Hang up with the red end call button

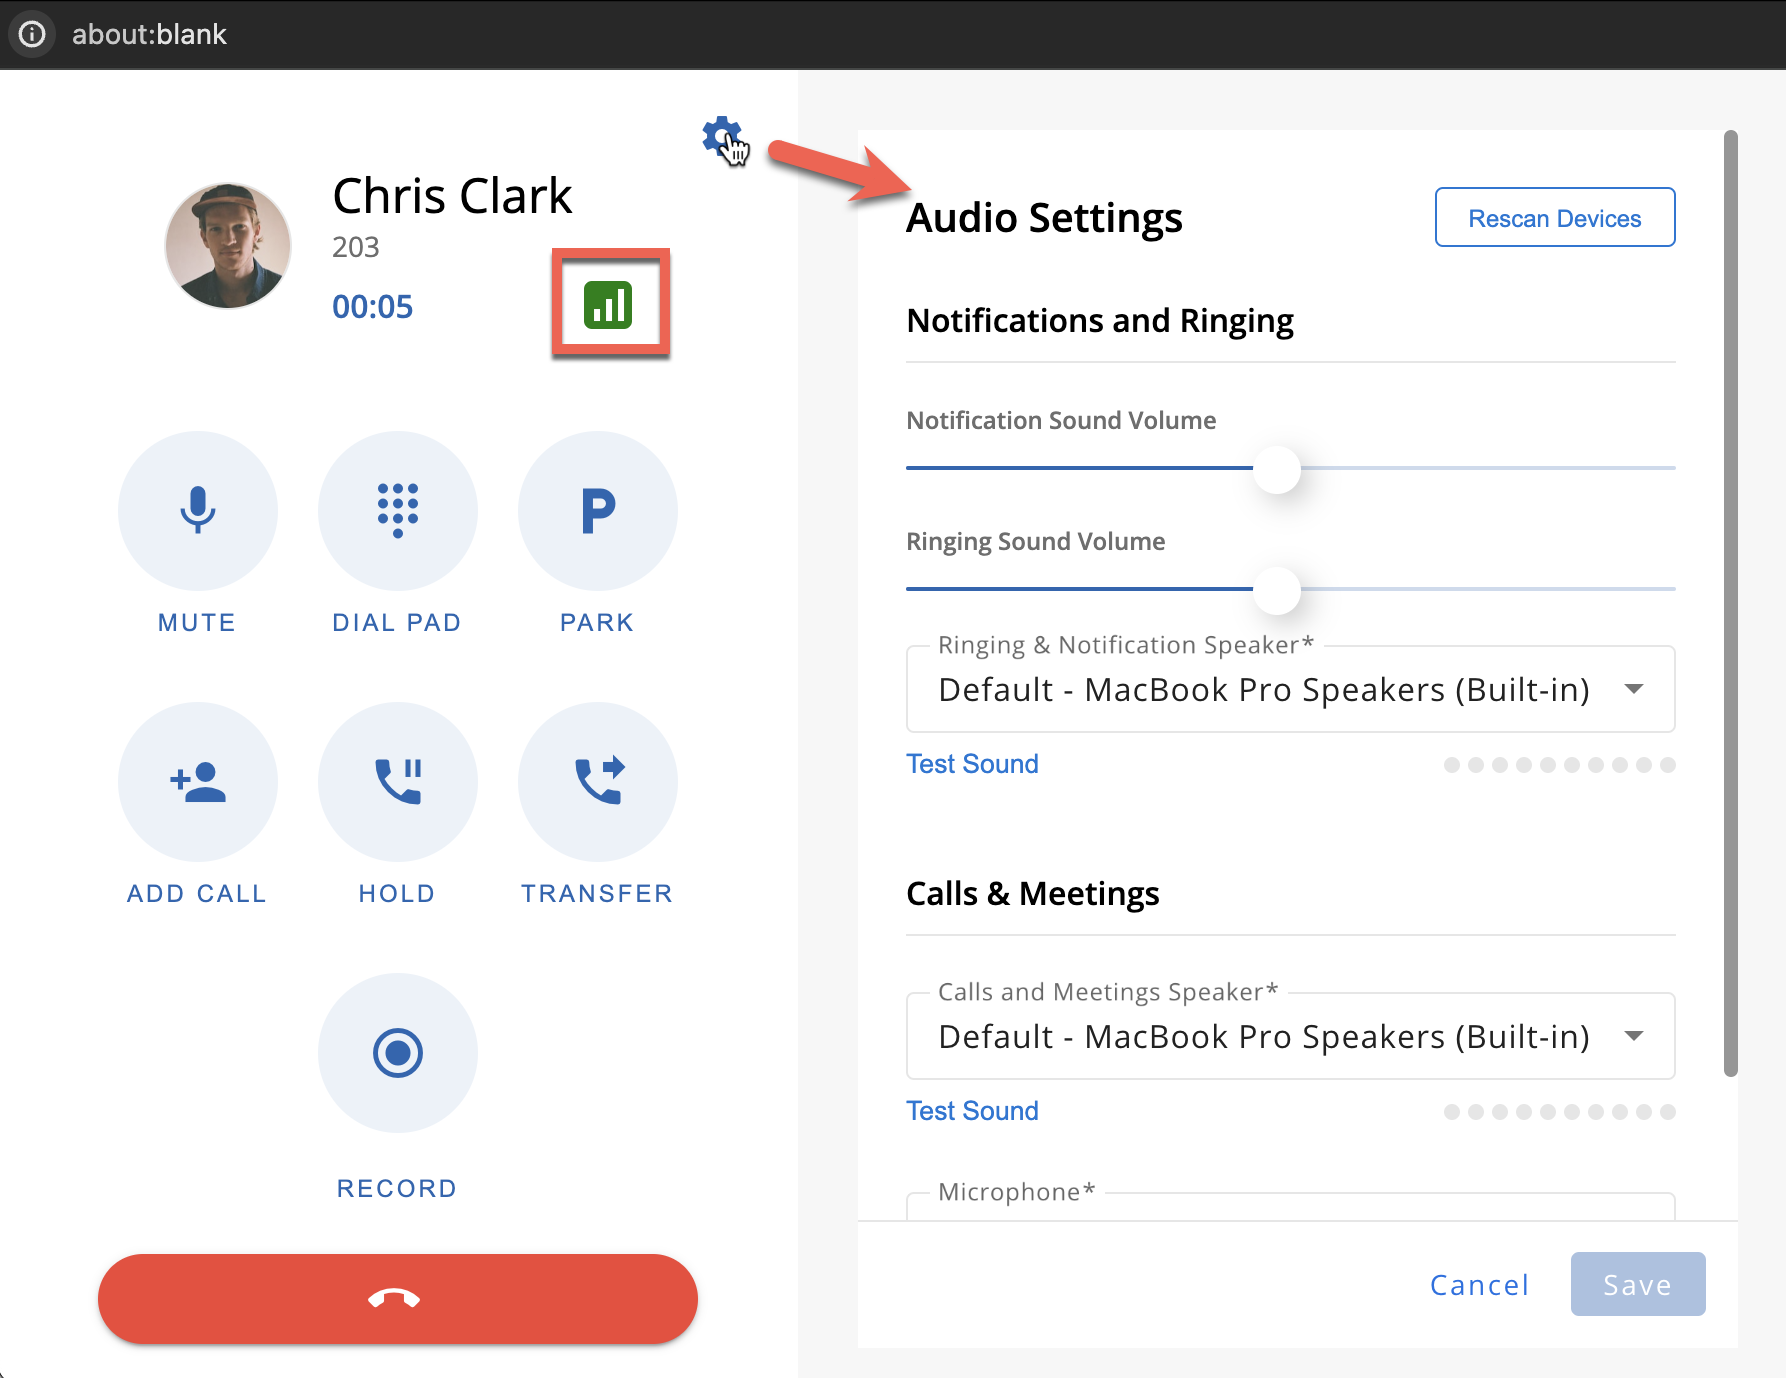coord(397,1298)
